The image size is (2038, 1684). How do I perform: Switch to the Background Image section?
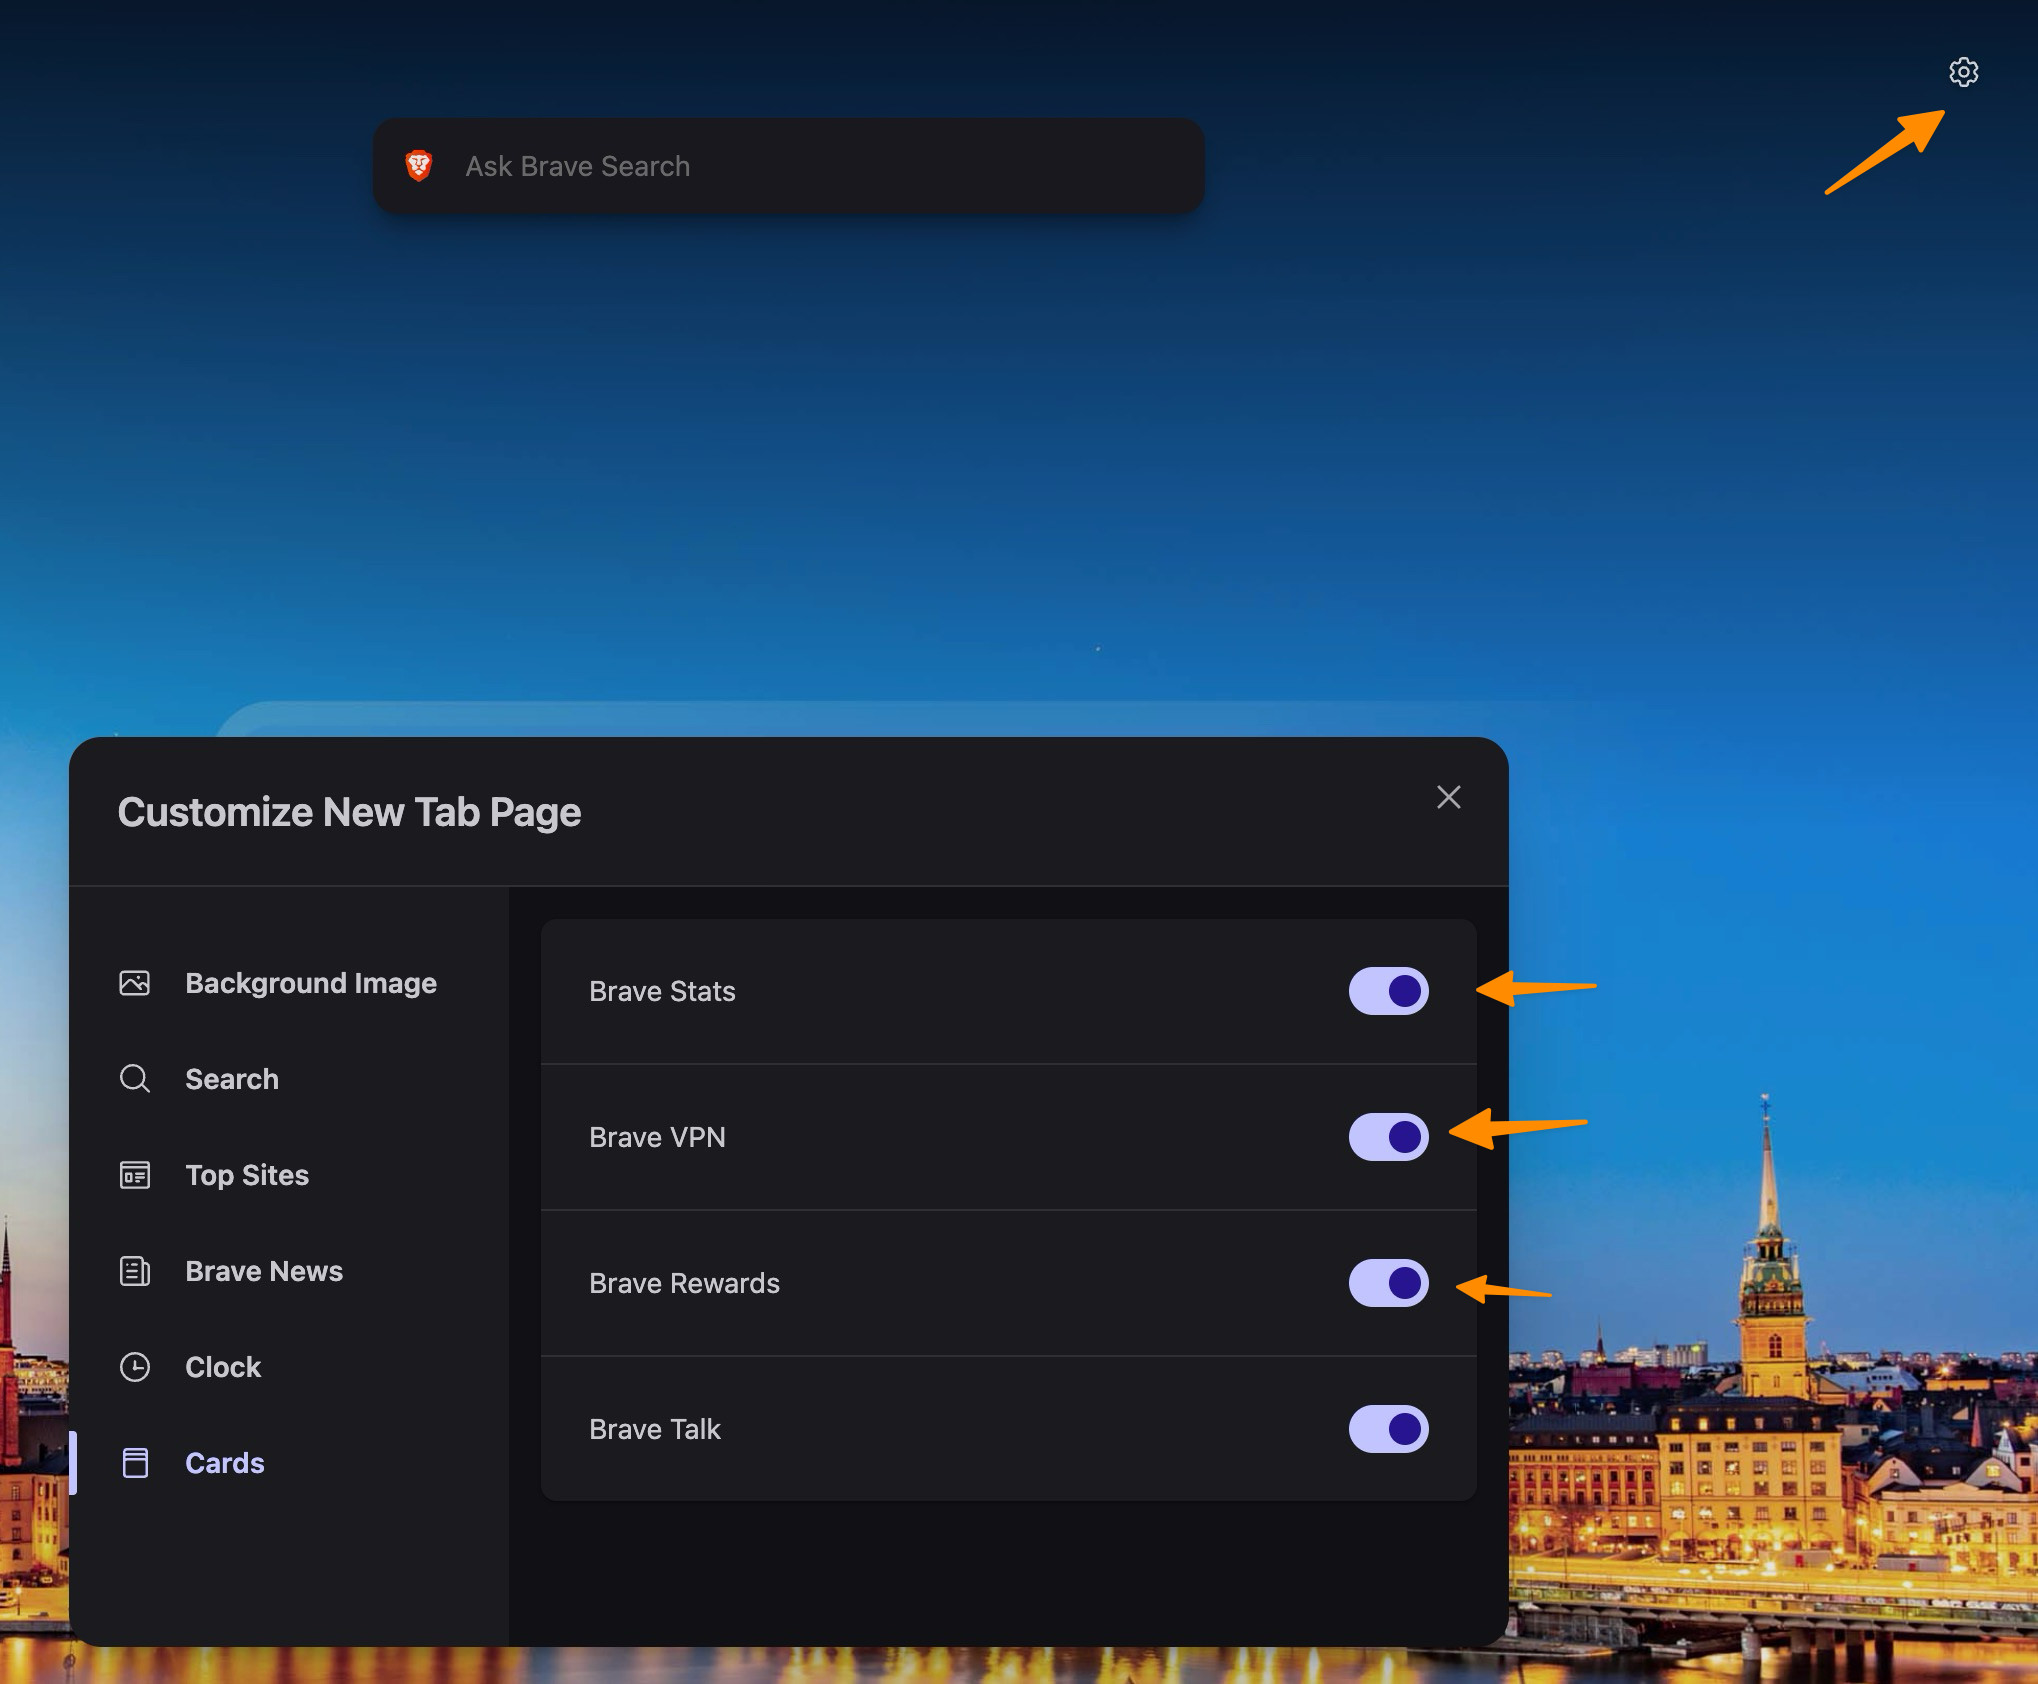point(311,983)
